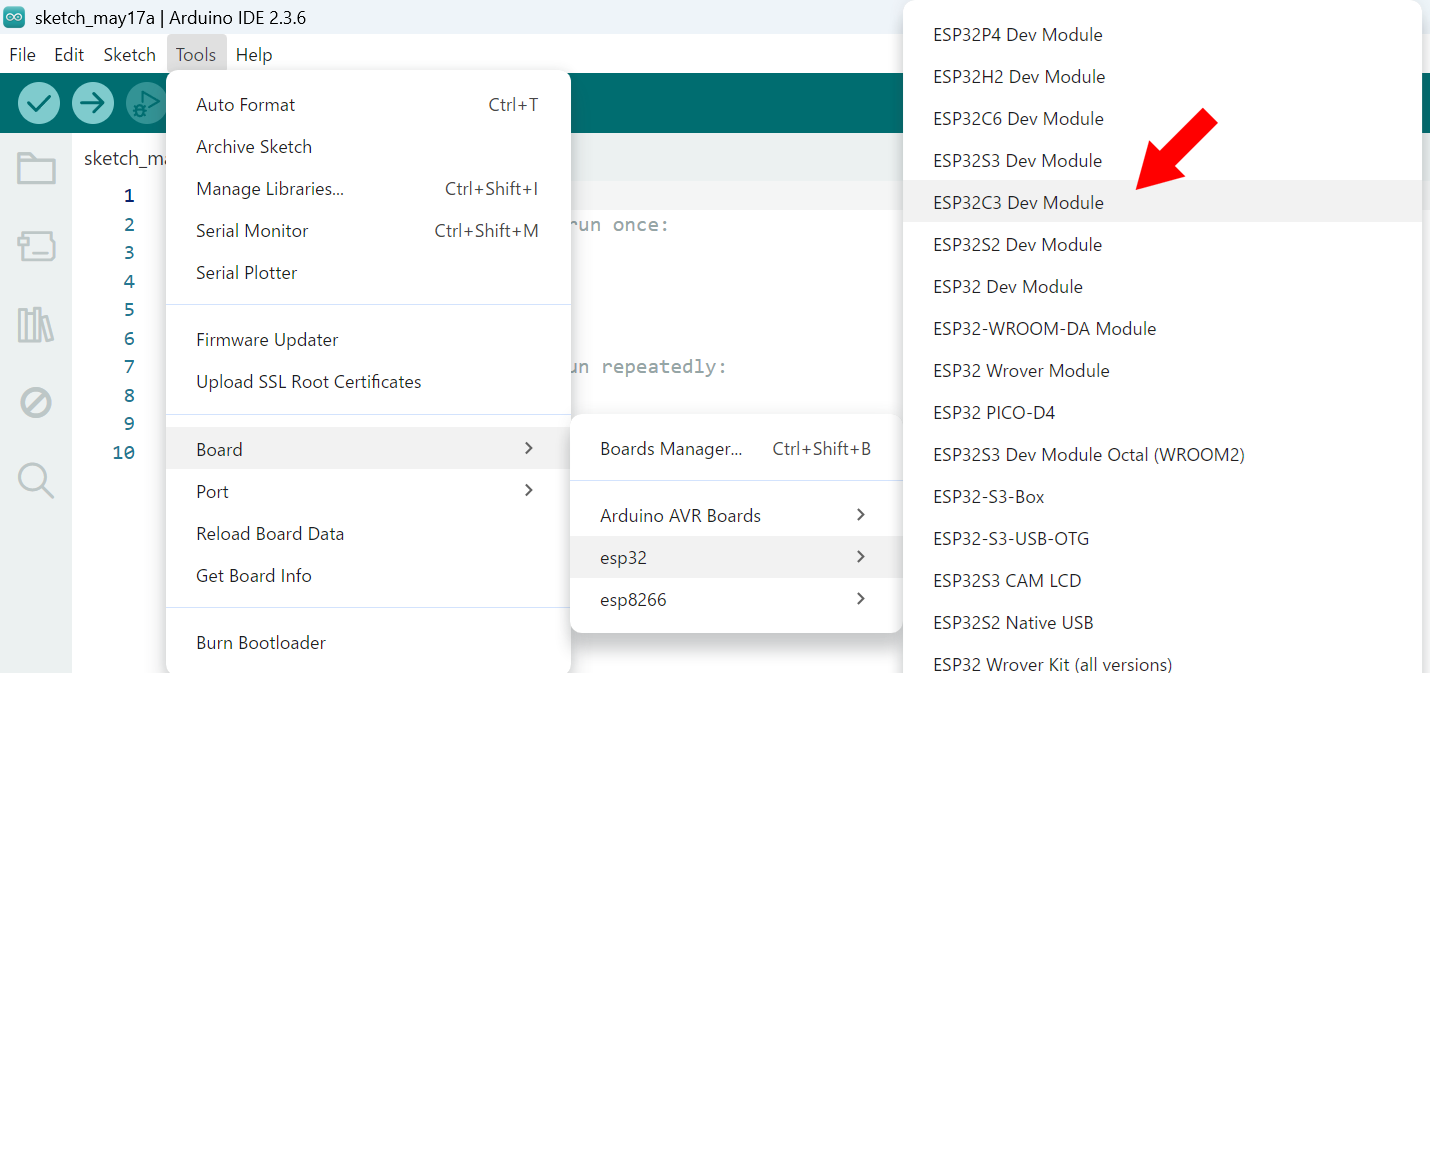Close the Tools menu in menu bar
Screen dimensions: 1430x1176
tap(196, 55)
